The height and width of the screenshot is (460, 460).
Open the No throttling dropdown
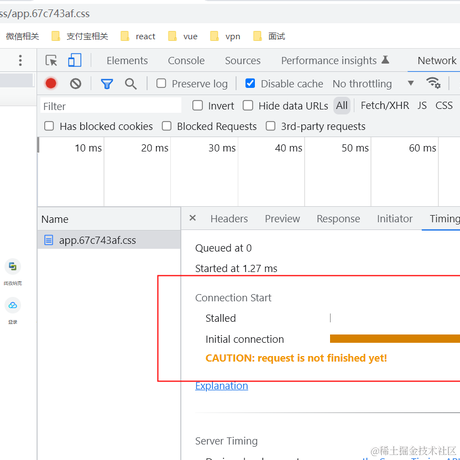[373, 84]
